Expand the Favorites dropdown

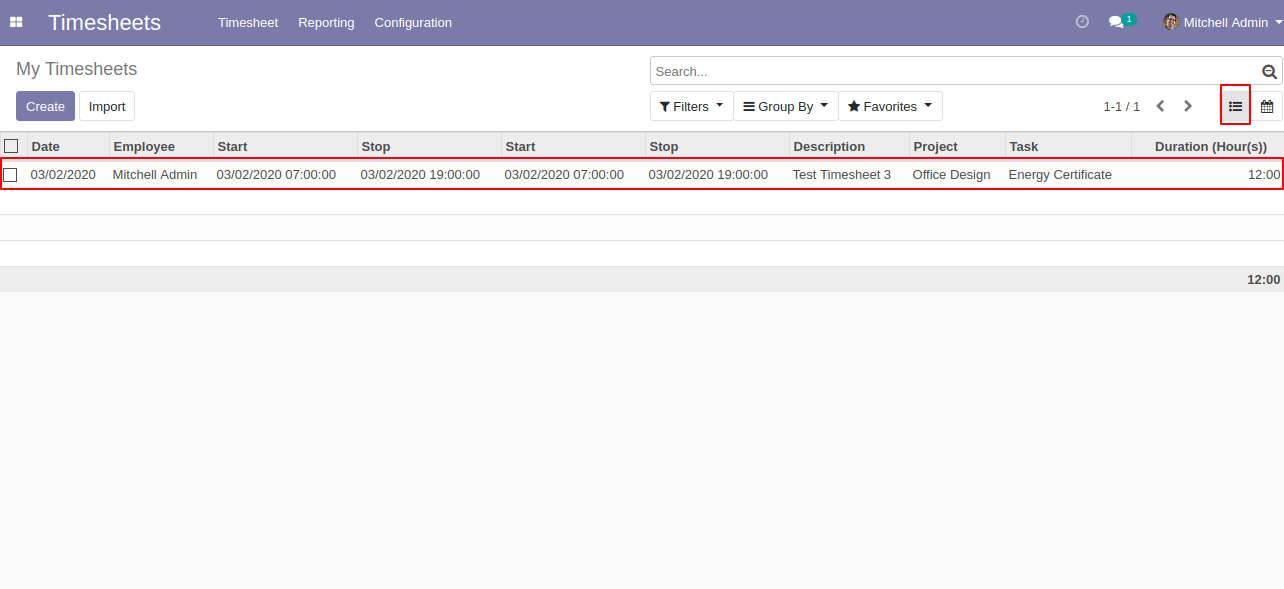[x=890, y=106]
